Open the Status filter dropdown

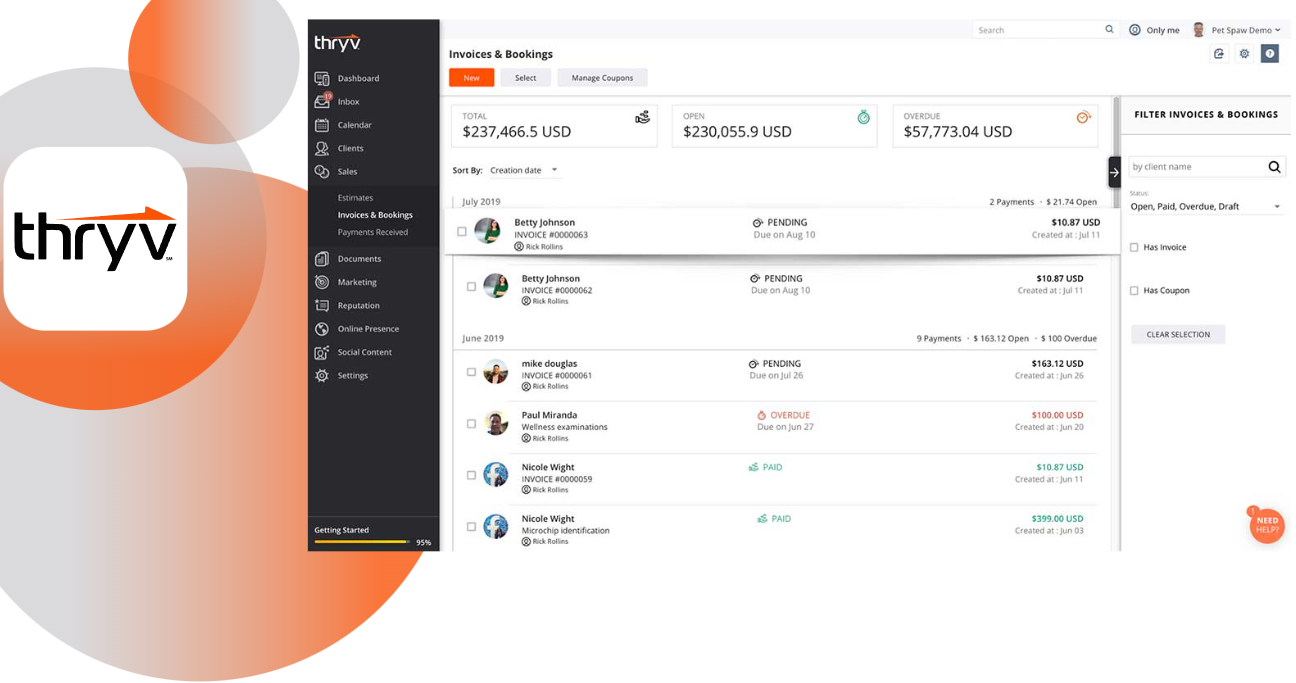[1205, 206]
